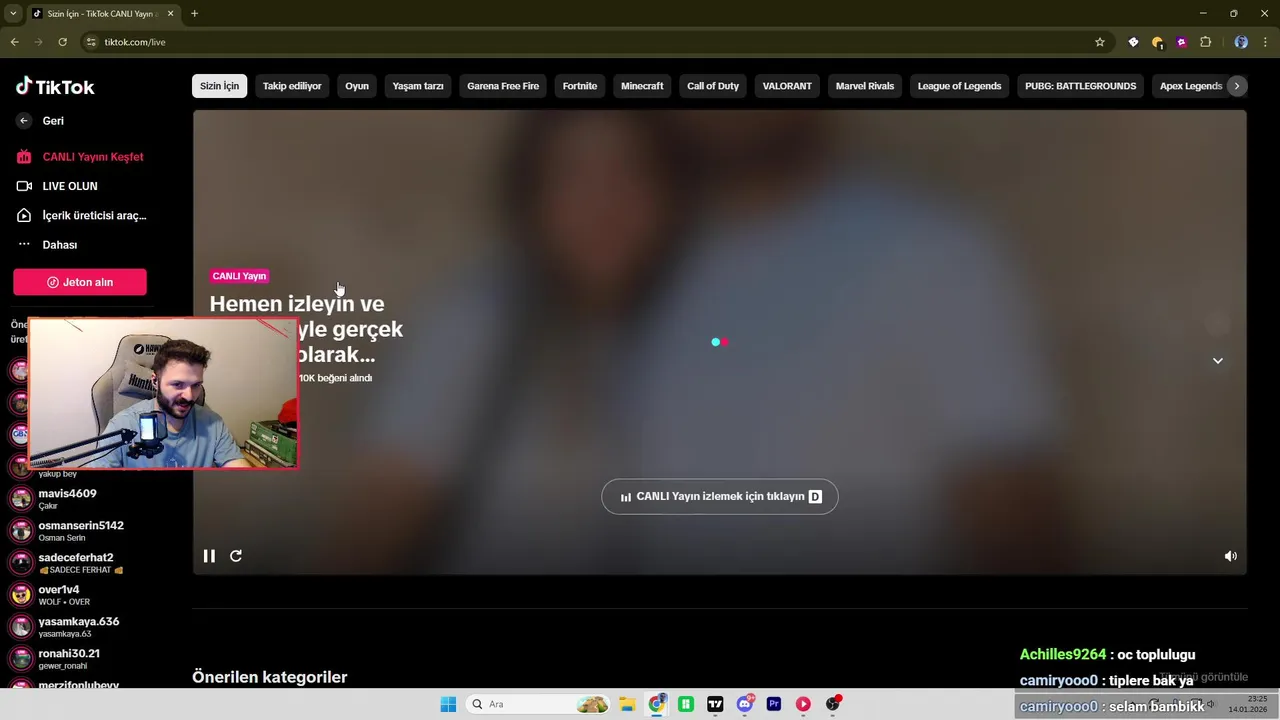Reload the page in browser toolbar
The image size is (1280, 720).
pyautogui.click(x=62, y=42)
